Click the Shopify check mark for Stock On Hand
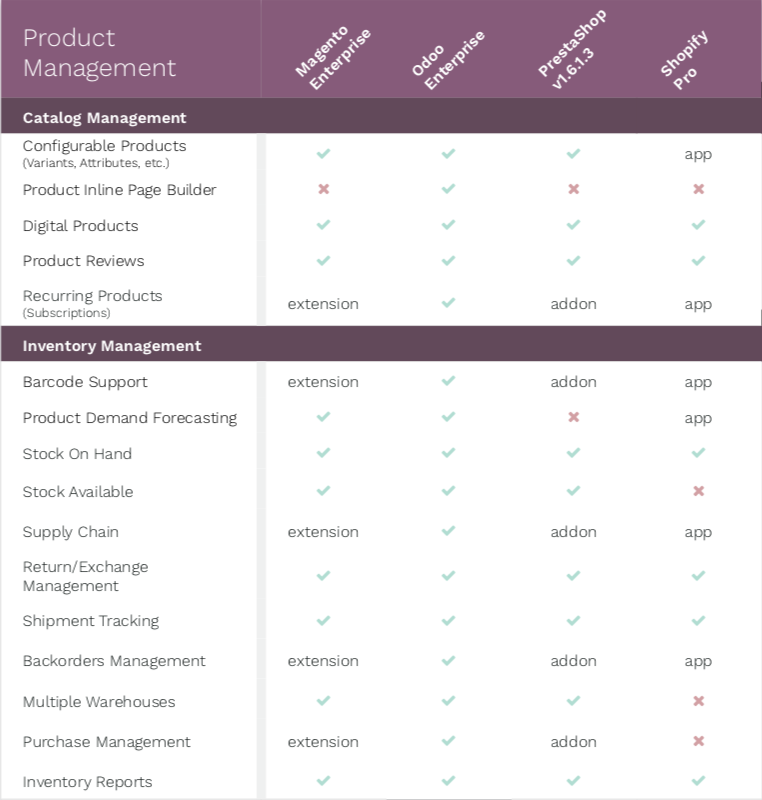The height and width of the screenshot is (800, 762). pos(698,452)
